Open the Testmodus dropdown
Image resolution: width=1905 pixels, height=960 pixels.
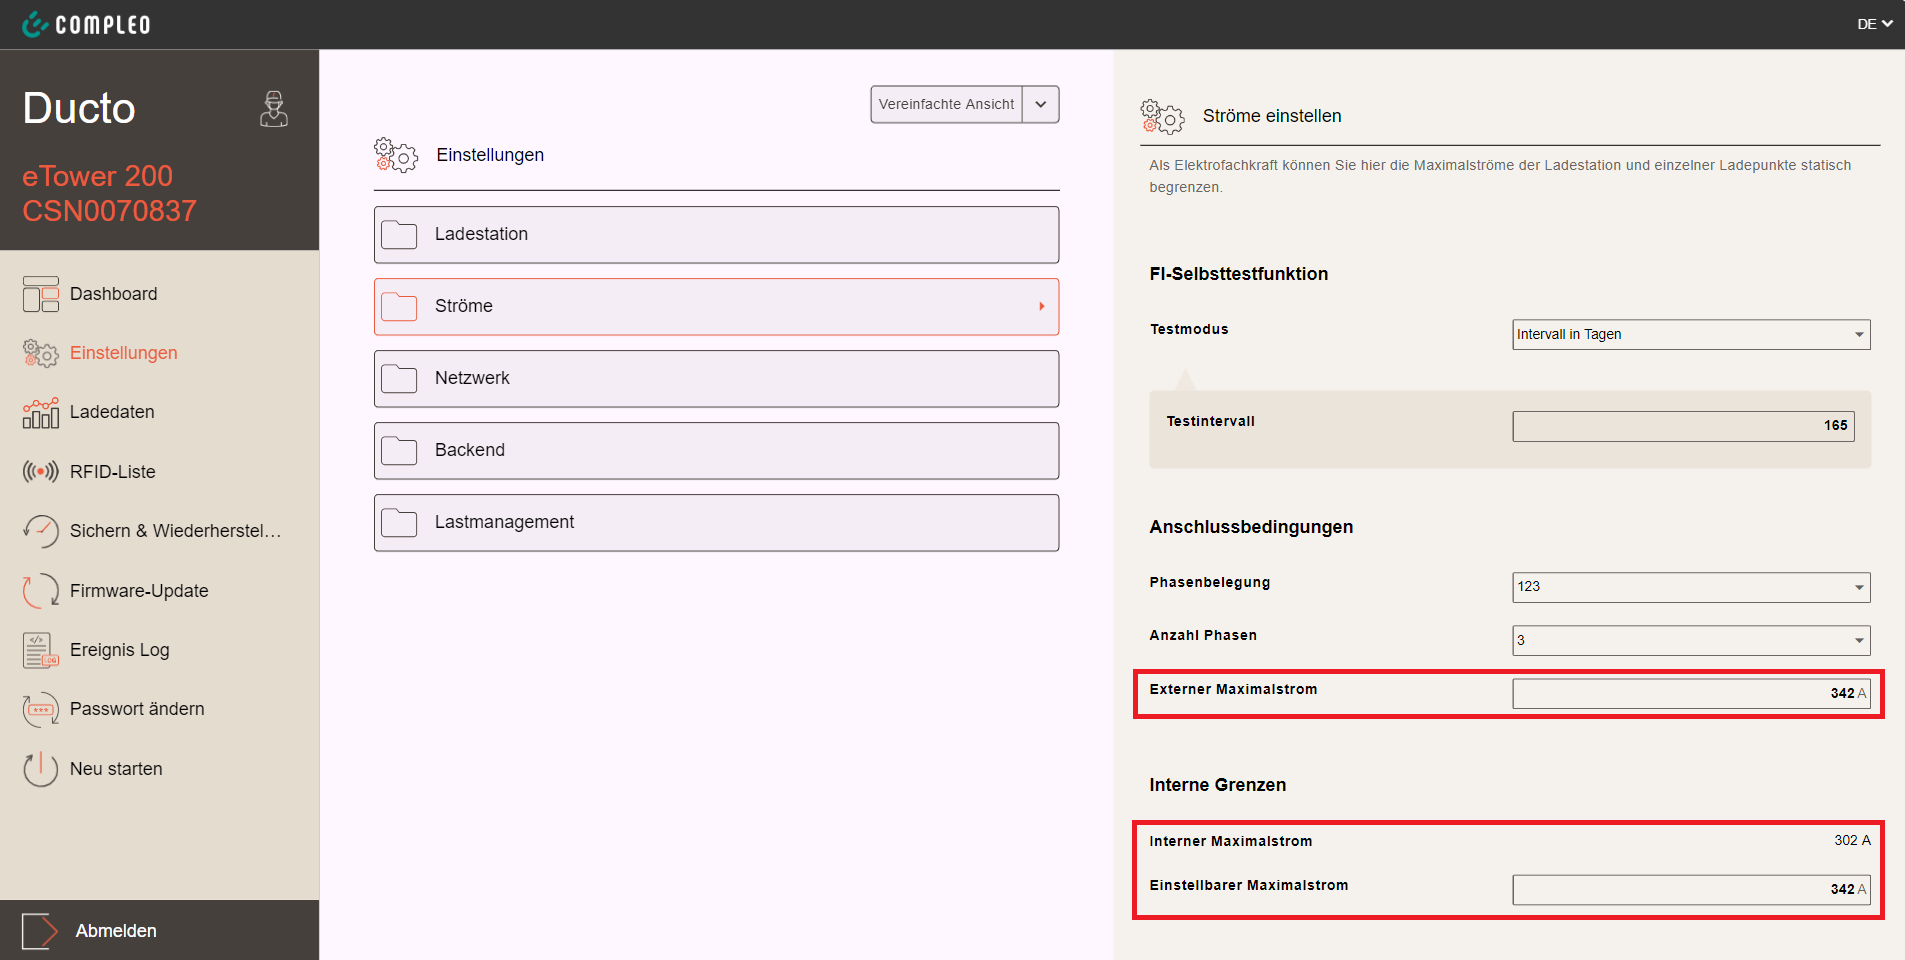pyautogui.click(x=1690, y=335)
